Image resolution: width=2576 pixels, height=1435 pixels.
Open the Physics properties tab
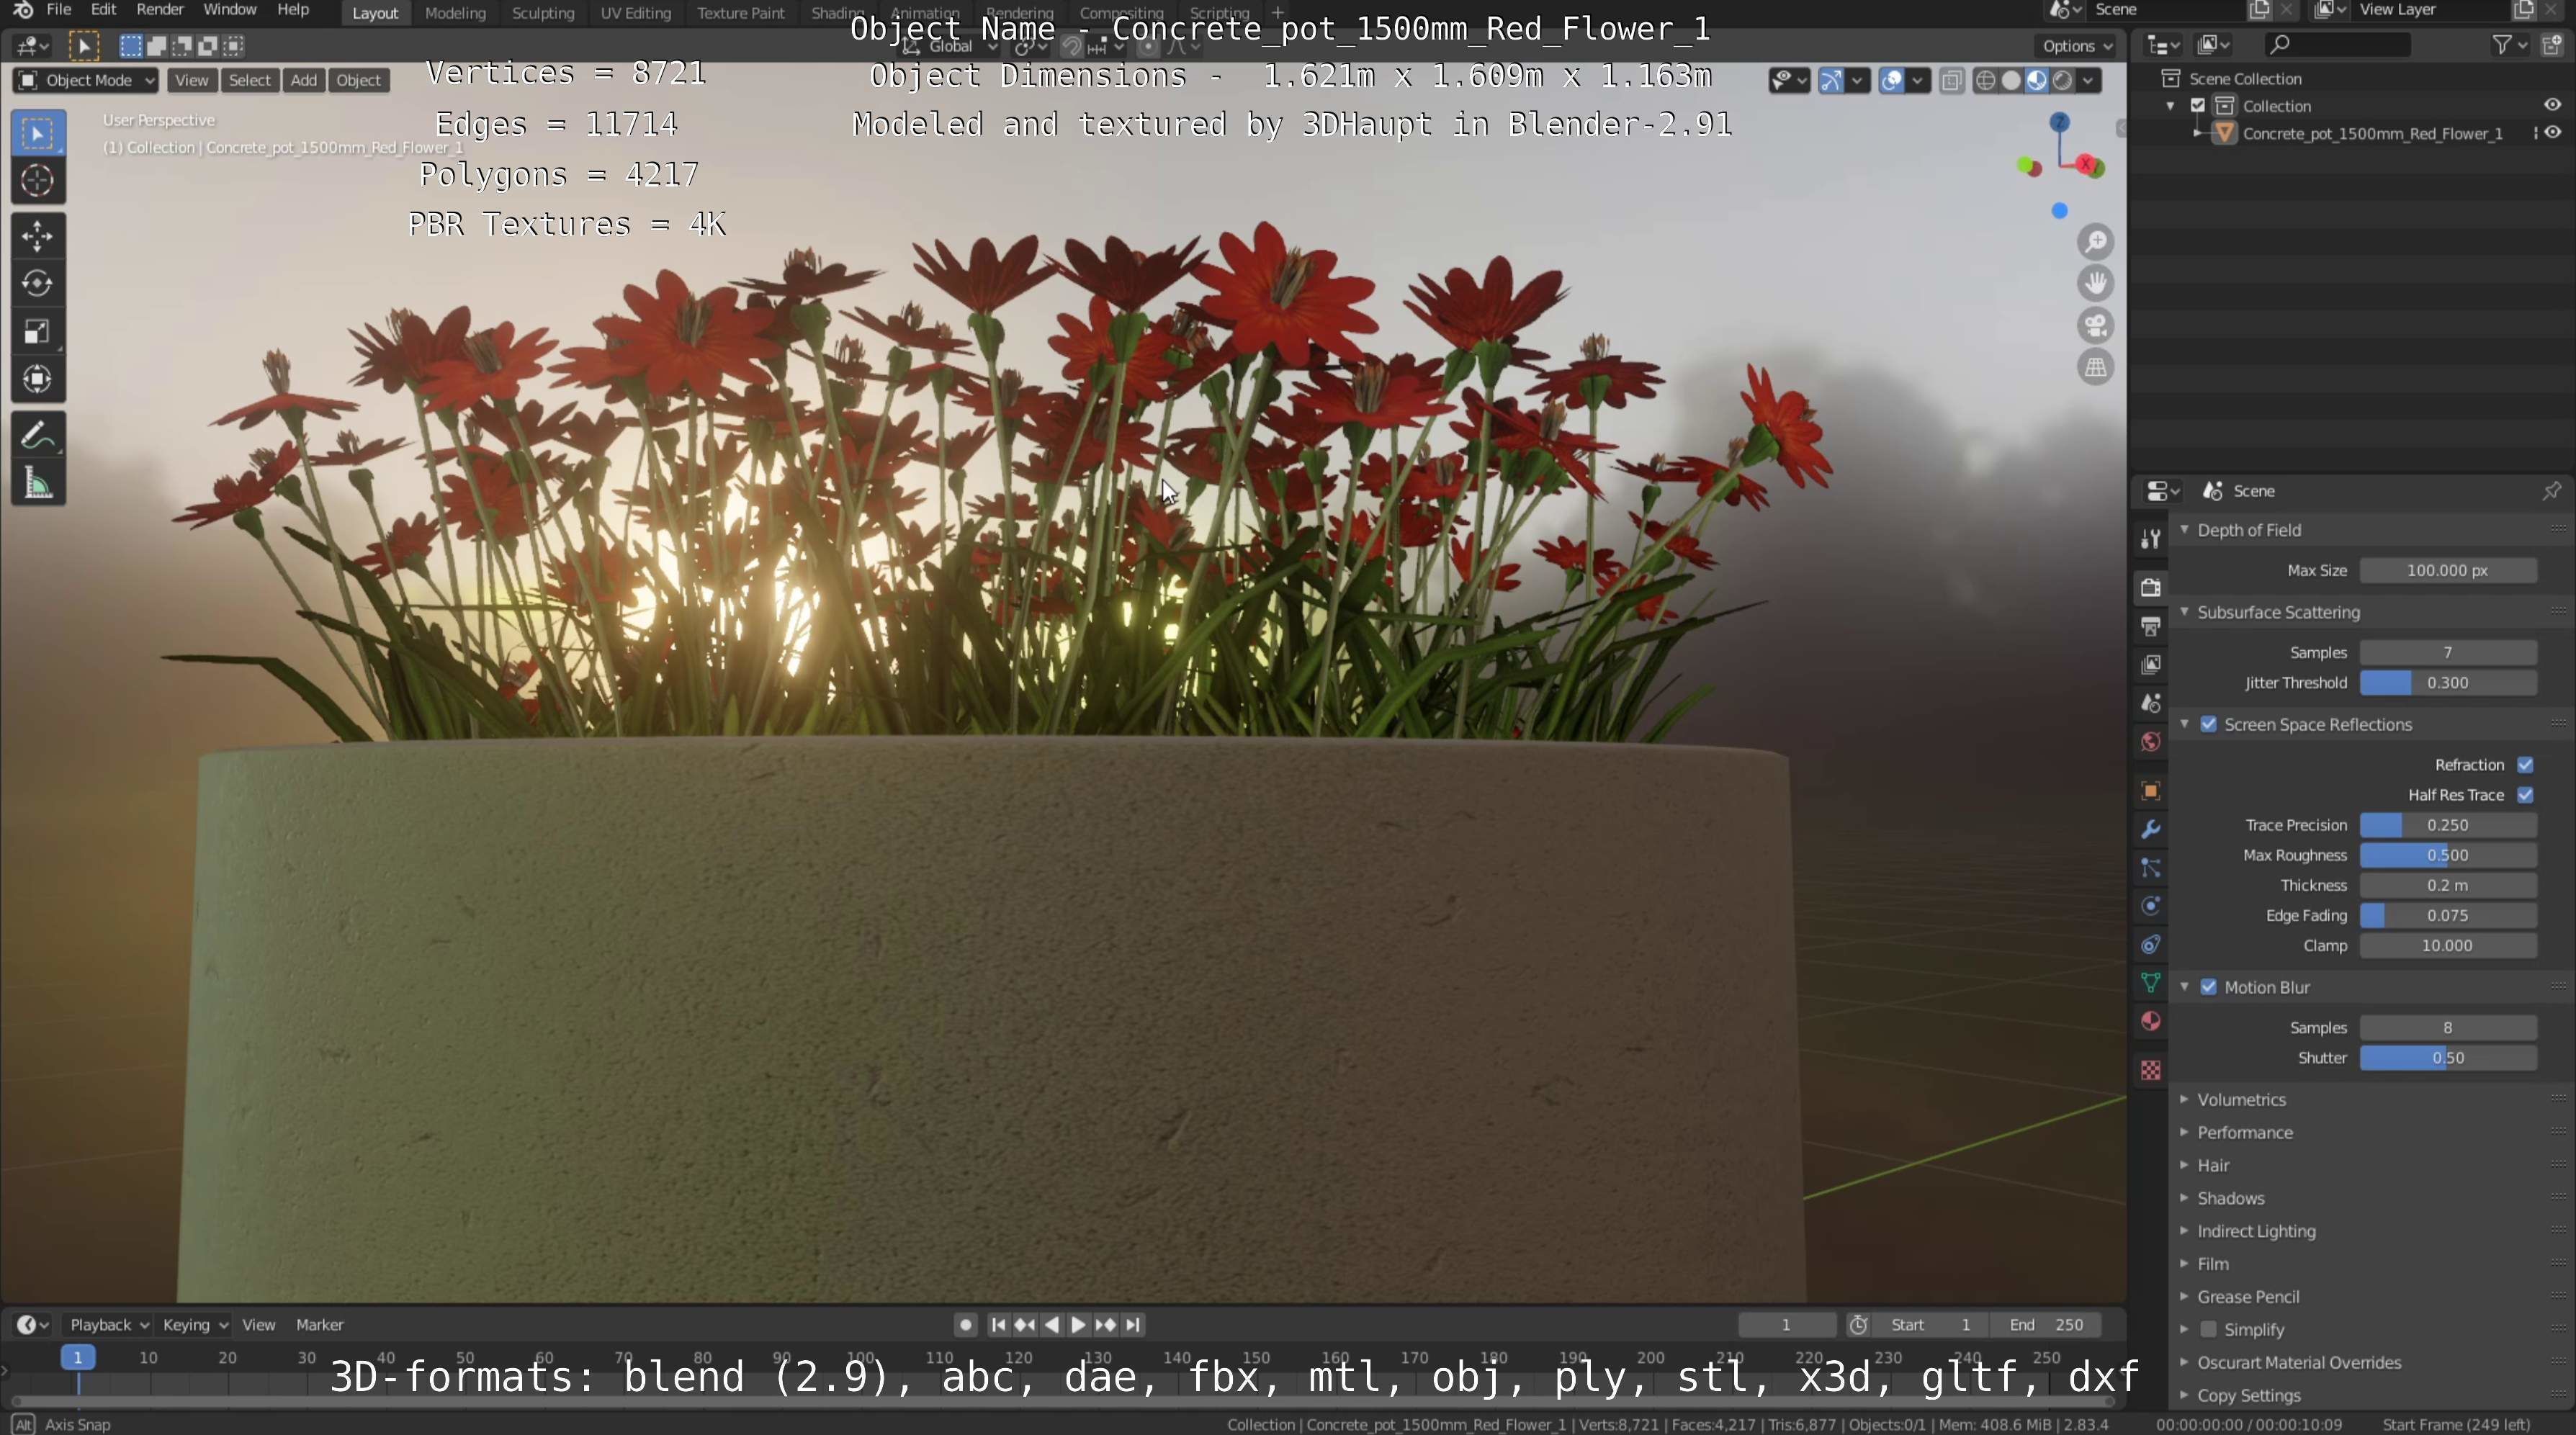2151,906
